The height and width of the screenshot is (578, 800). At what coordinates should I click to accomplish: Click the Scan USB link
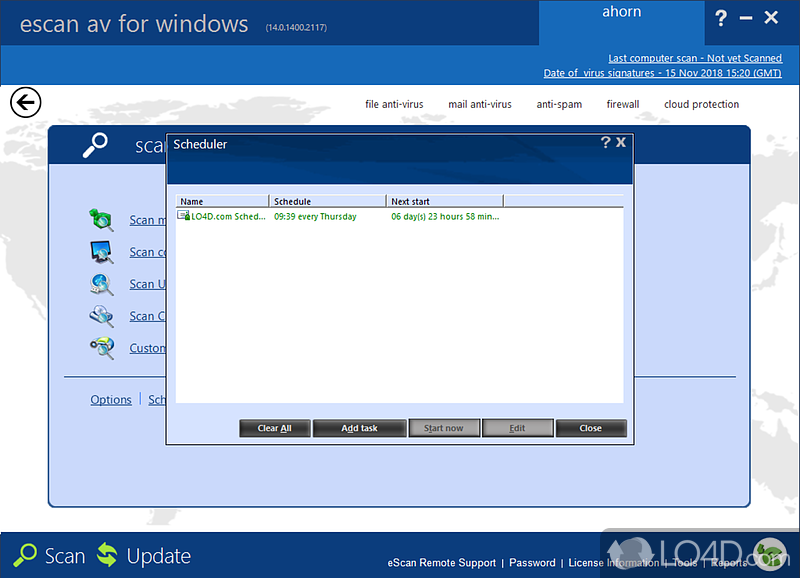coord(147,284)
